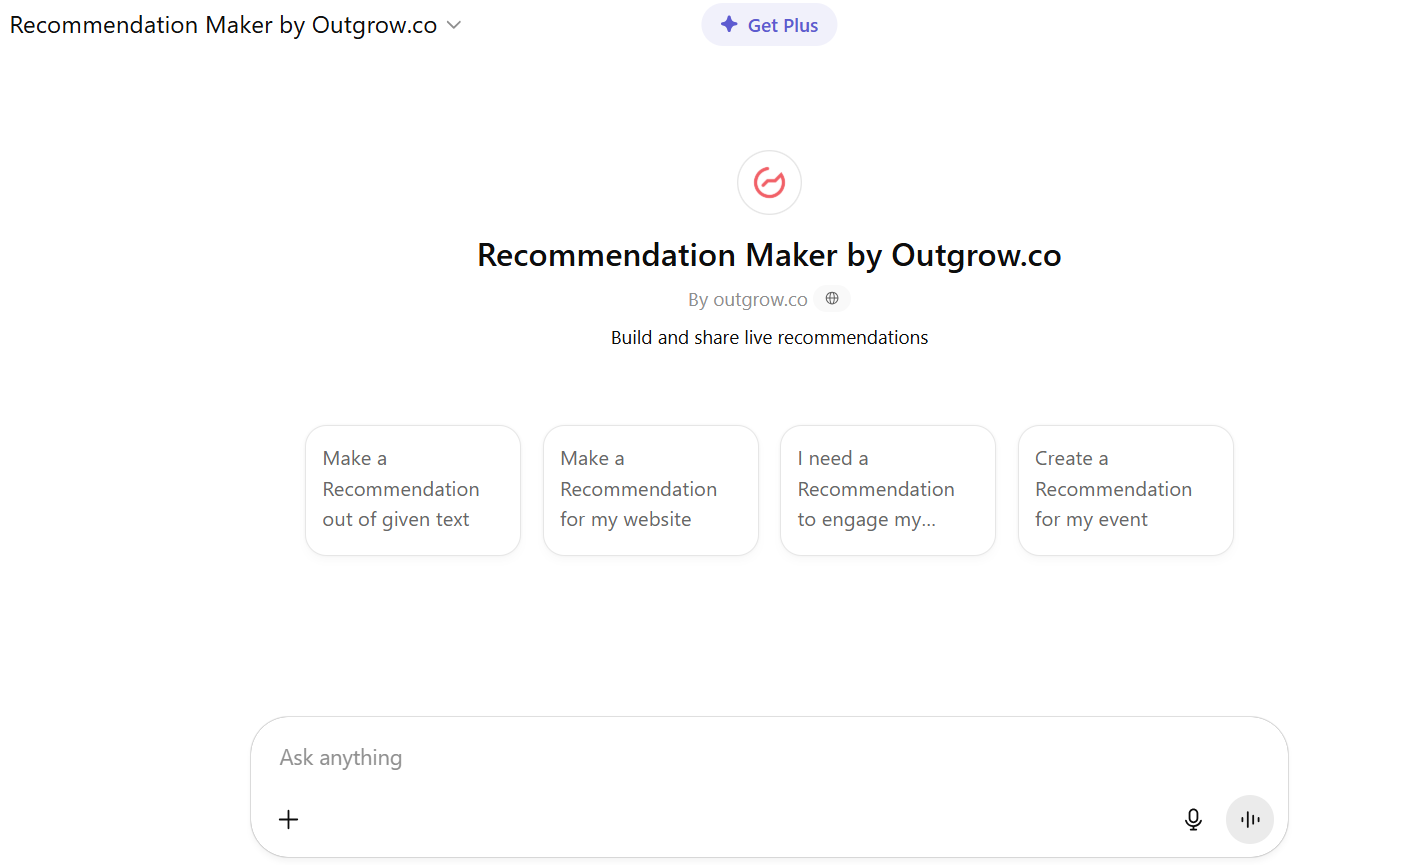Choose 'Make a Recommendation for my website'
Image resolution: width=1424 pixels, height=865 pixels.
[x=650, y=489]
